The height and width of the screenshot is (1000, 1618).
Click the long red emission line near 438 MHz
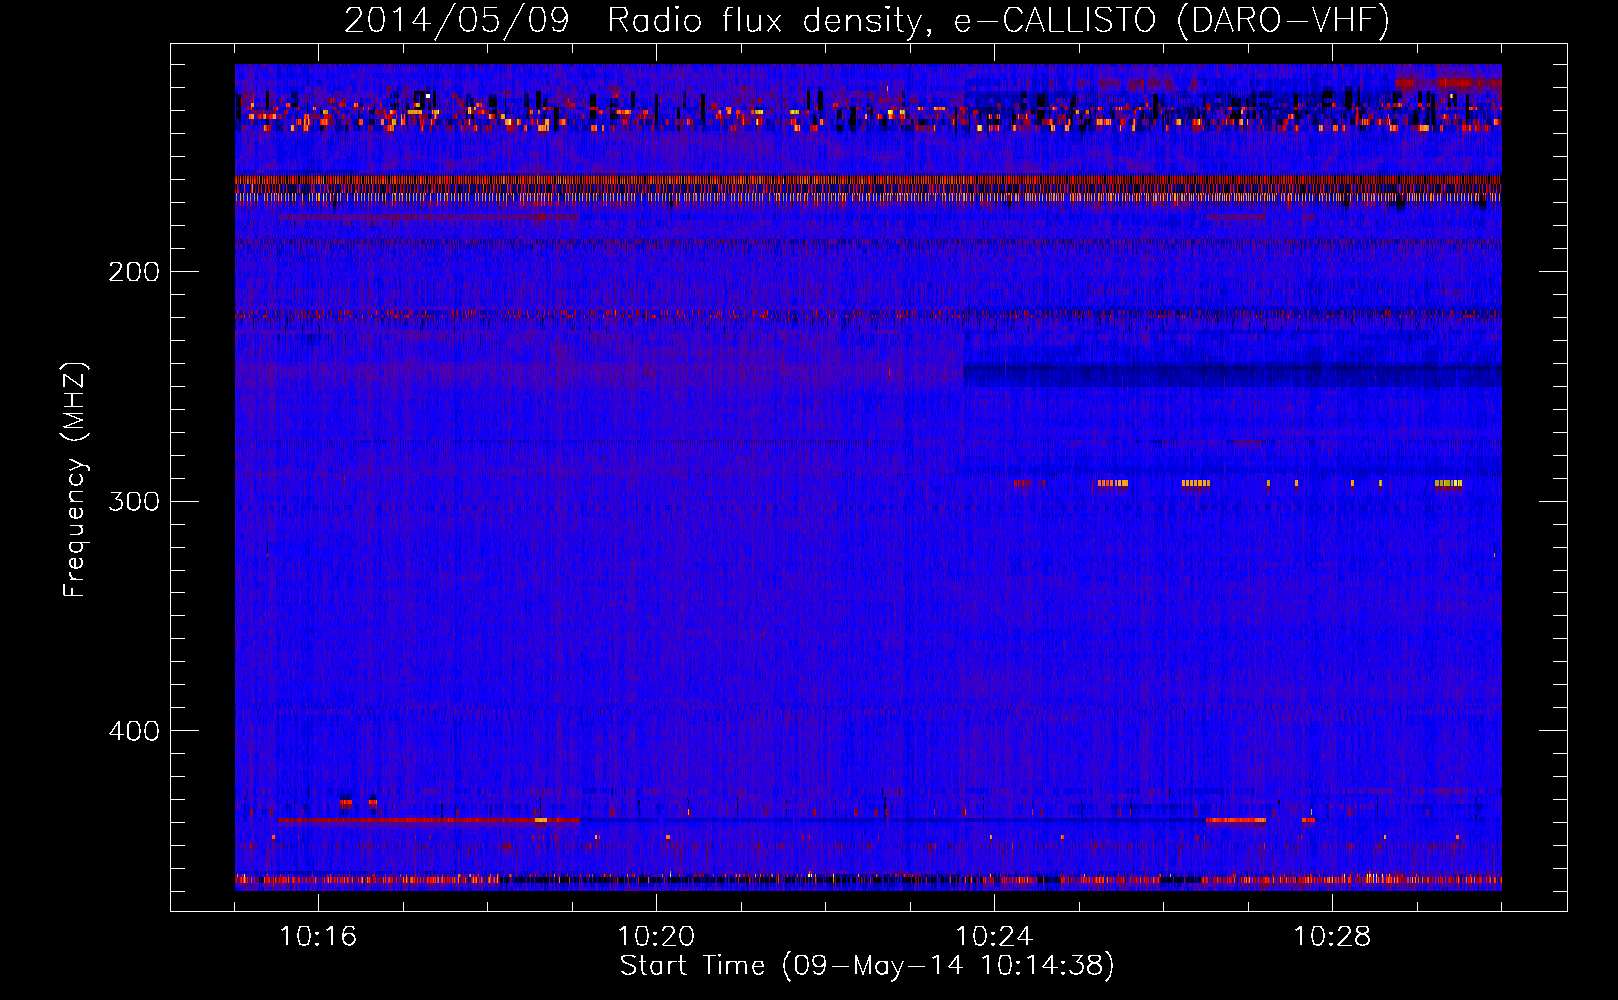[428, 820]
